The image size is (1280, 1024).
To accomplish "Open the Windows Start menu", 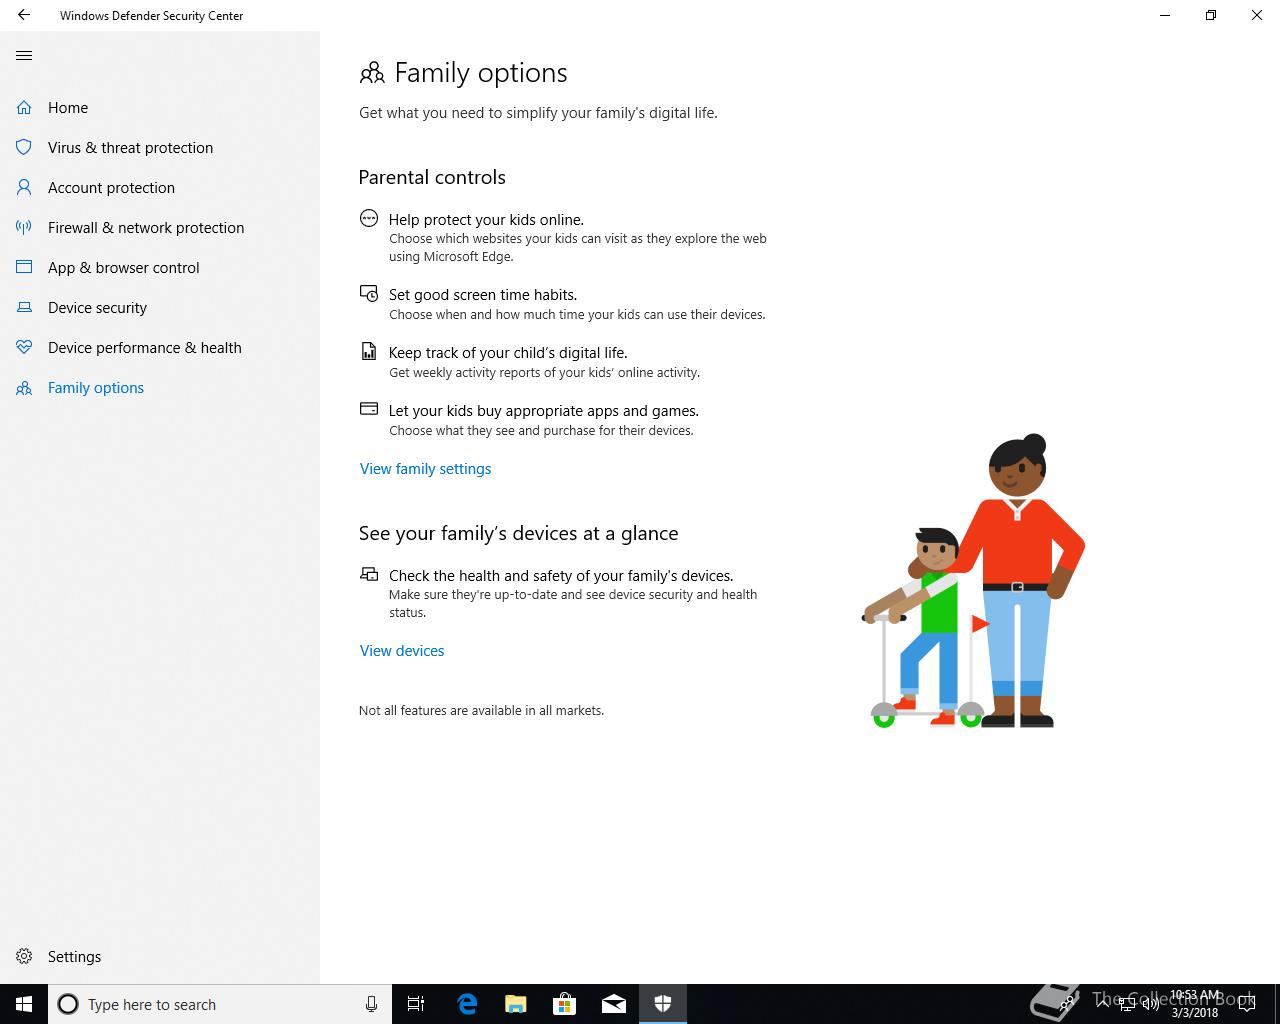I will (24, 1004).
